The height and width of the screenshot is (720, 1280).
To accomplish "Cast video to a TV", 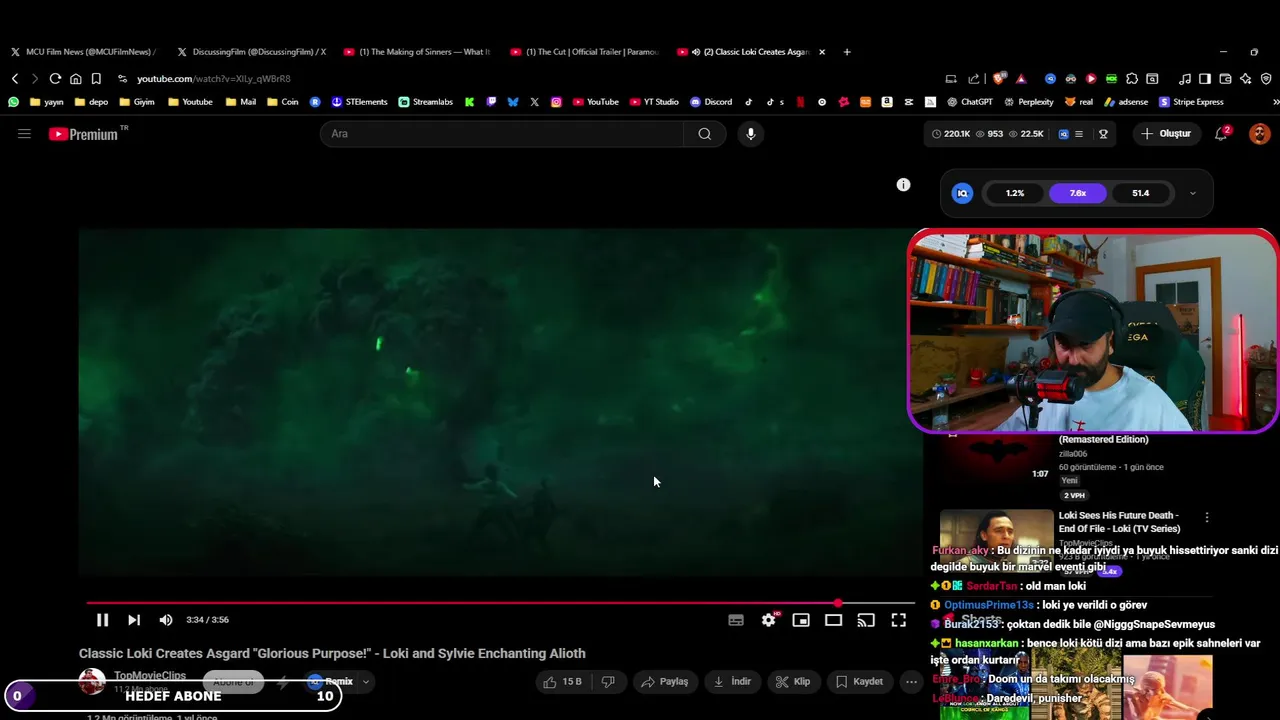I will click(866, 620).
